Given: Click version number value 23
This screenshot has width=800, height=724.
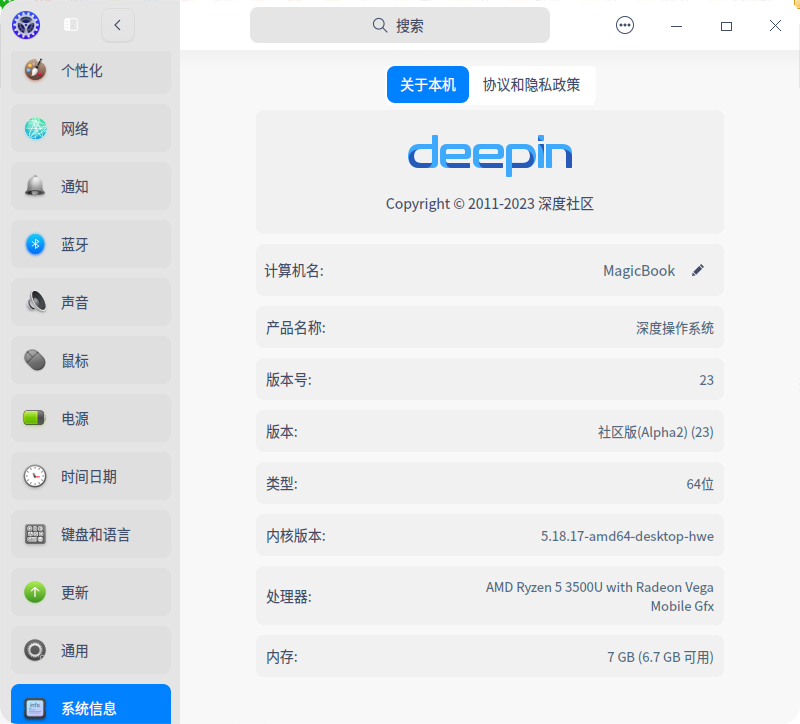Looking at the screenshot, I should click(x=706, y=380).
